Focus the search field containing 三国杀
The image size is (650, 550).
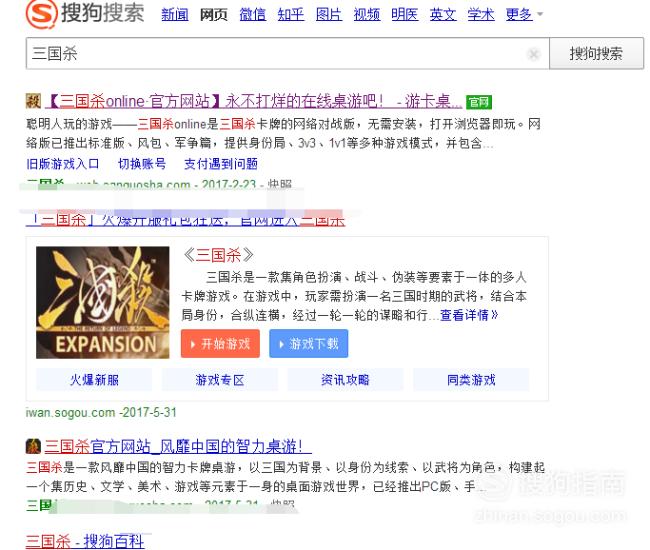(x=287, y=53)
